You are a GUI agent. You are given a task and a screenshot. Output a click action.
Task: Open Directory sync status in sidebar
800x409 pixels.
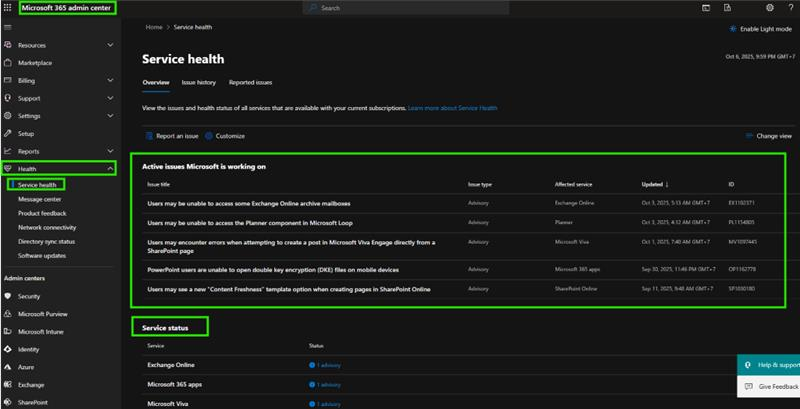coord(46,242)
